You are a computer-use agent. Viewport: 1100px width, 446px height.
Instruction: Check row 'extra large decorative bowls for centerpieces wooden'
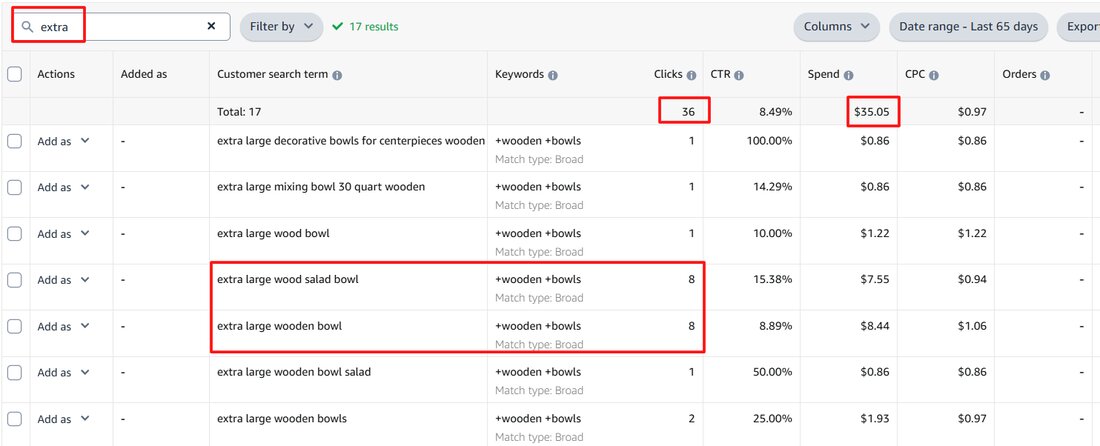pos(15,141)
